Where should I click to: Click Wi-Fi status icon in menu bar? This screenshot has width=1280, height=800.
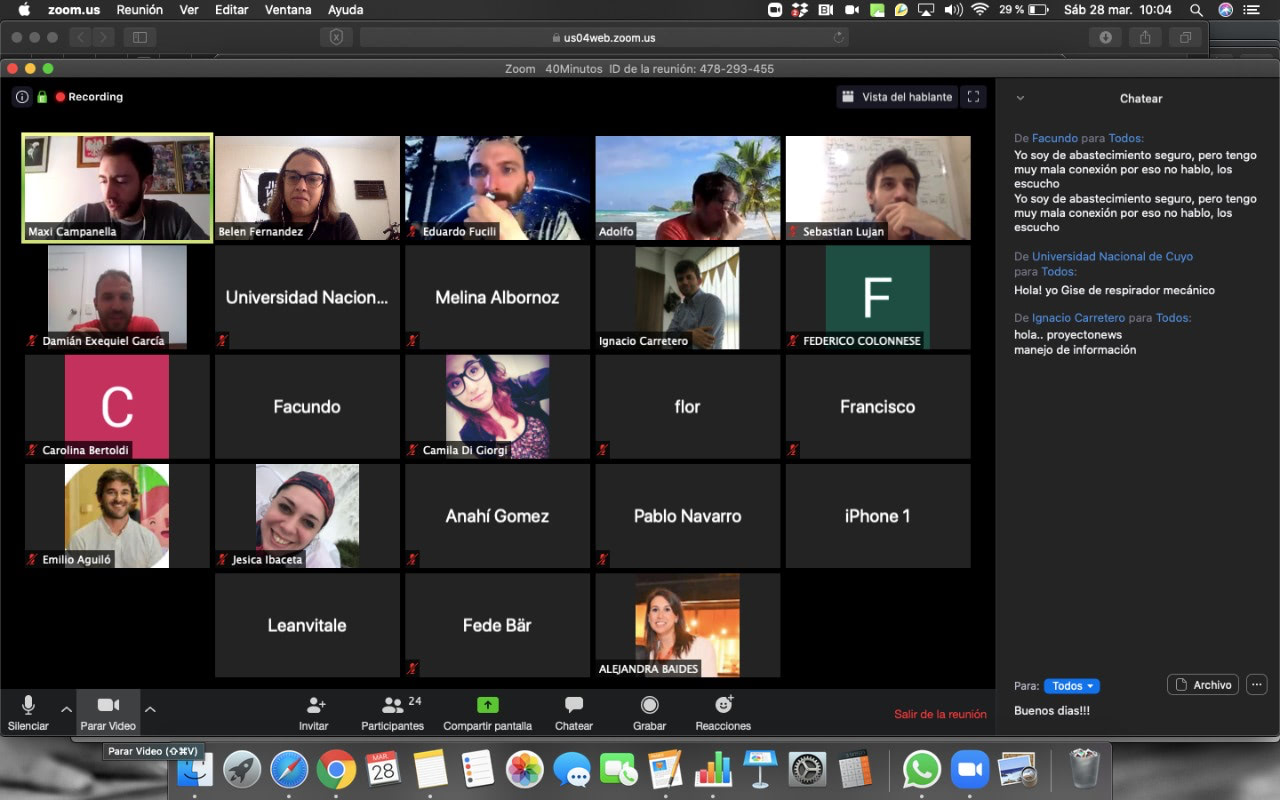(980, 10)
